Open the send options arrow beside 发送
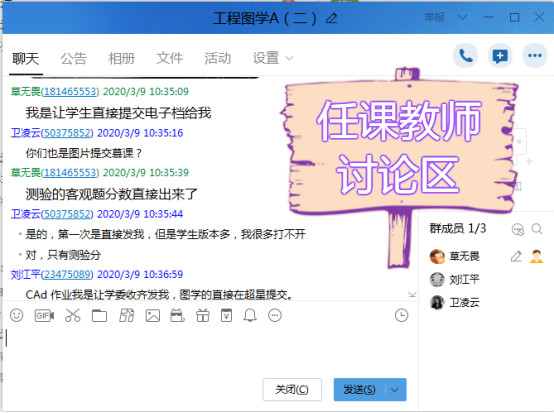The width and height of the screenshot is (554, 413). point(395,390)
